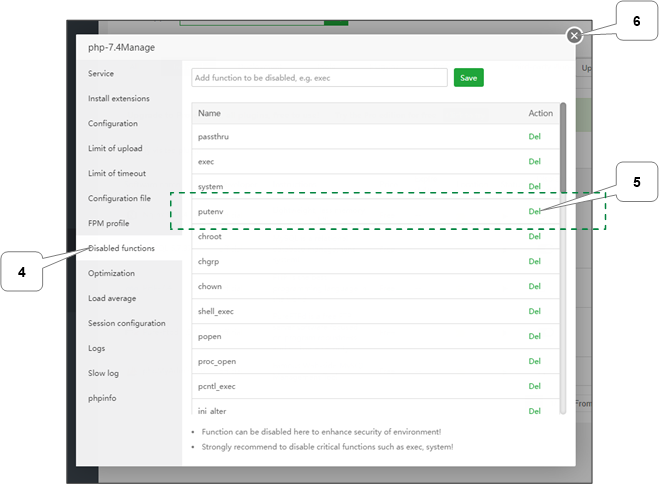Delete the popen function entry

534,336
